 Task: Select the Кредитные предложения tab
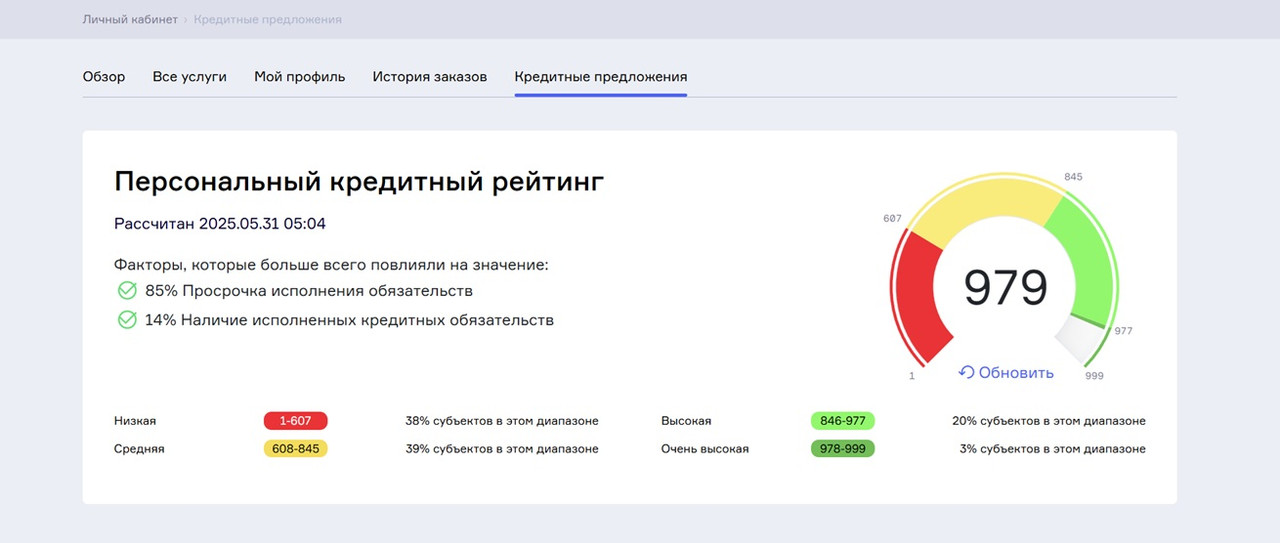pyautogui.click(x=601, y=77)
